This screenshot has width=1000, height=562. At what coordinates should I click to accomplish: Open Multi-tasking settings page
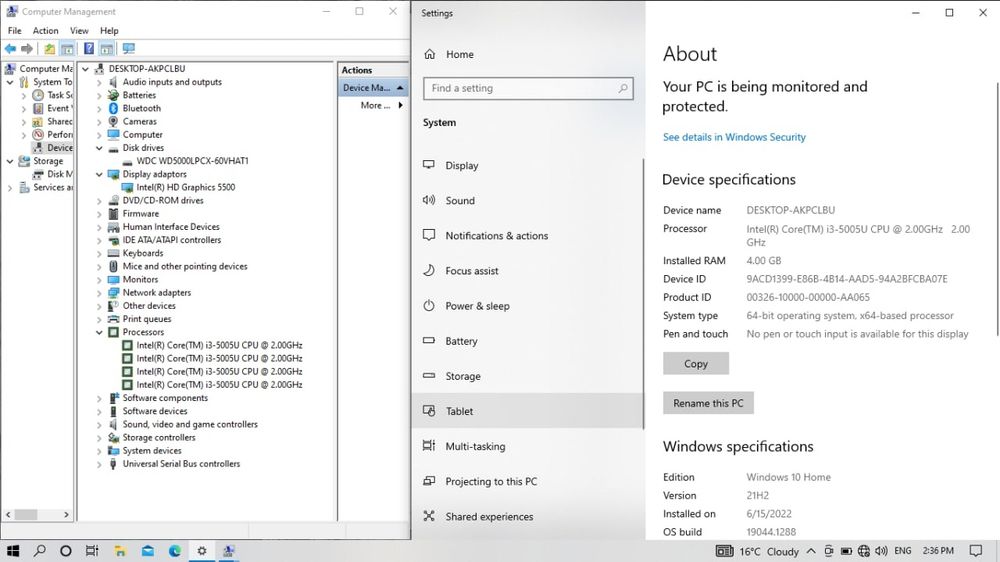click(x=527, y=446)
